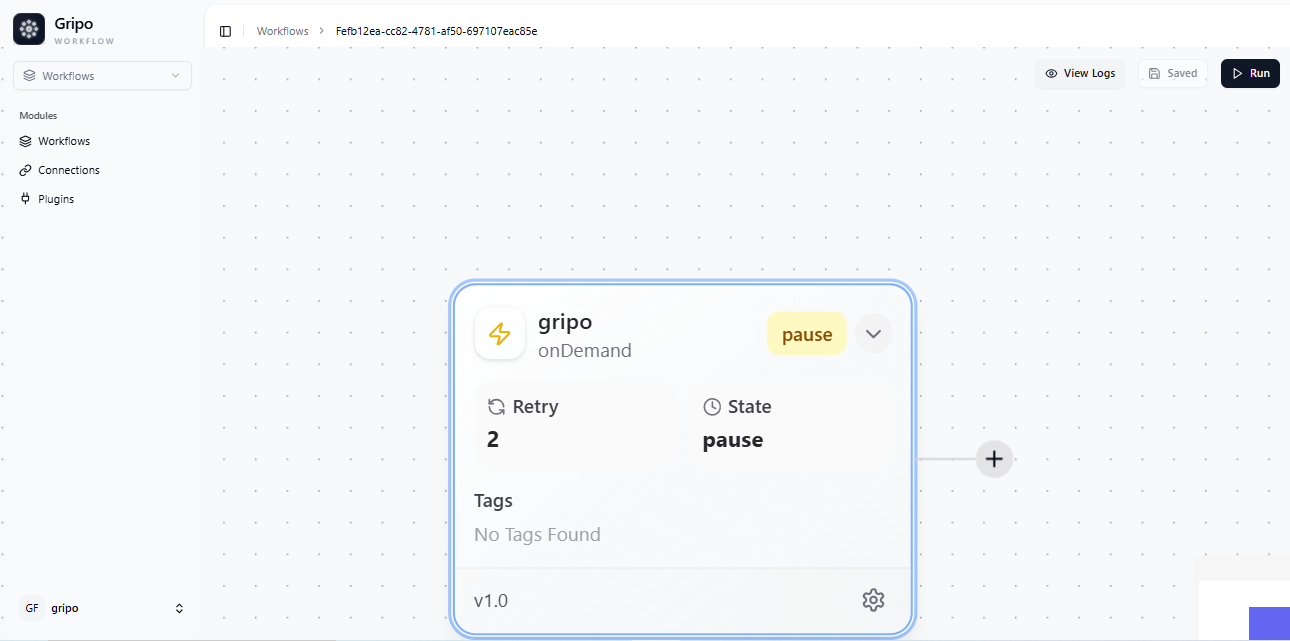The height and width of the screenshot is (641, 1290).
Task: Click the State clock icon
Action: pyautogui.click(x=712, y=407)
